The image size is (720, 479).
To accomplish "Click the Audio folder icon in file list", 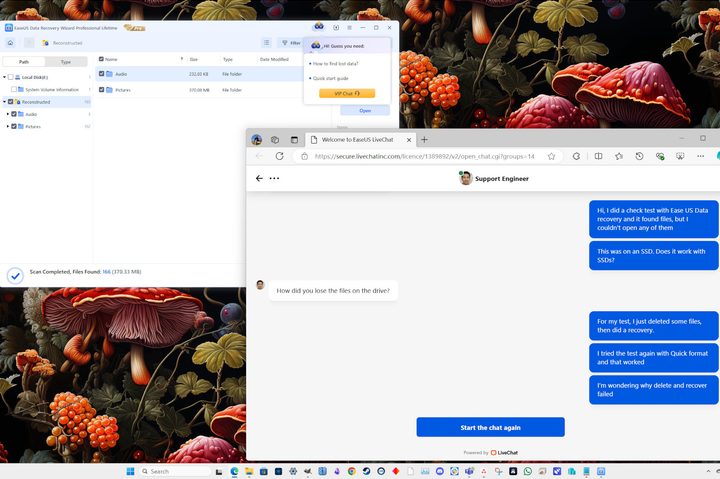I will [109, 73].
